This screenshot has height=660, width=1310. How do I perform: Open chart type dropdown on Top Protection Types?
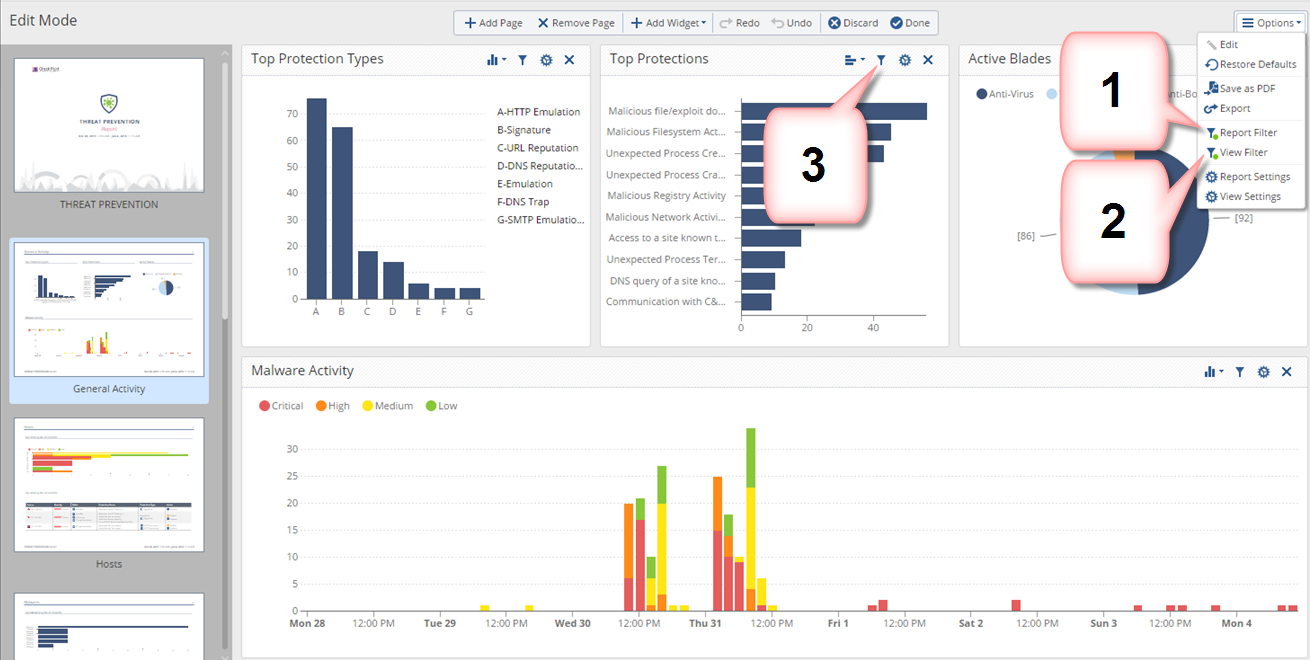pyautogui.click(x=496, y=60)
